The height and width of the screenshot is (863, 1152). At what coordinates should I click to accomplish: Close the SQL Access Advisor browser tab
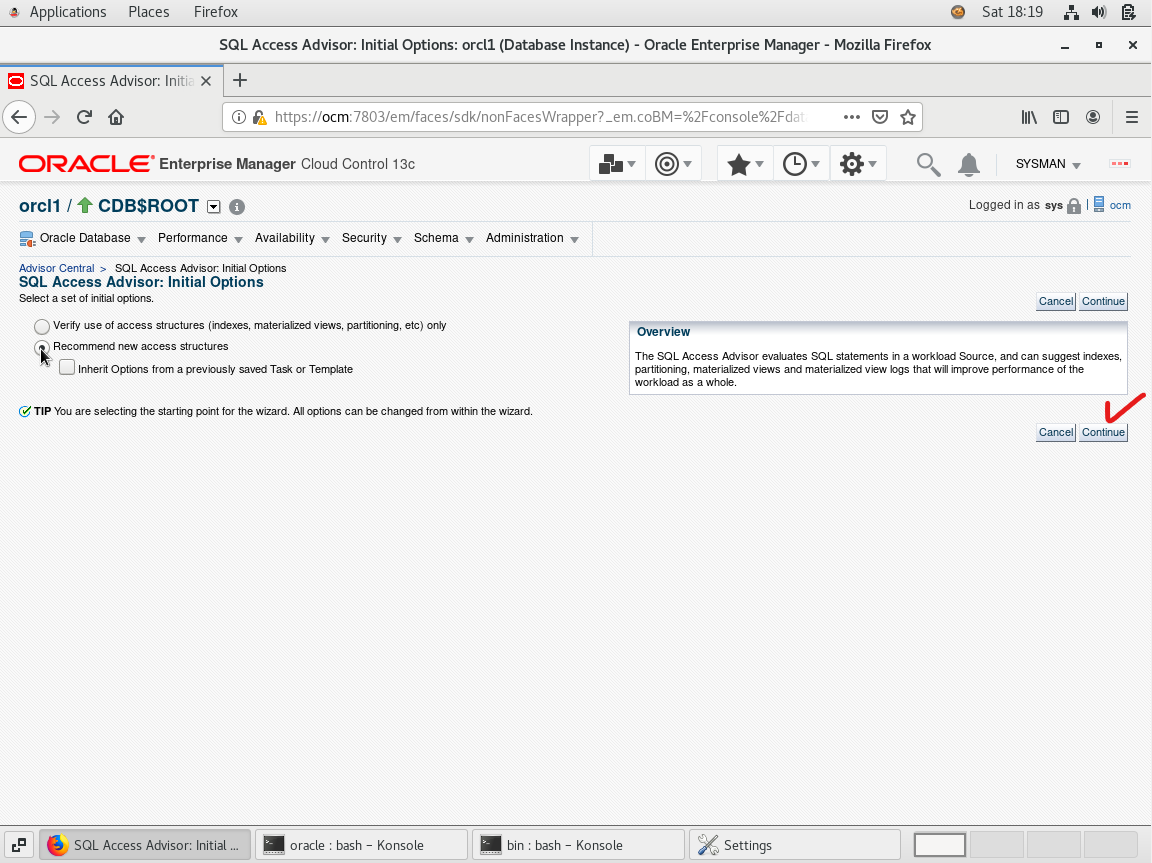pyautogui.click(x=206, y=81)
